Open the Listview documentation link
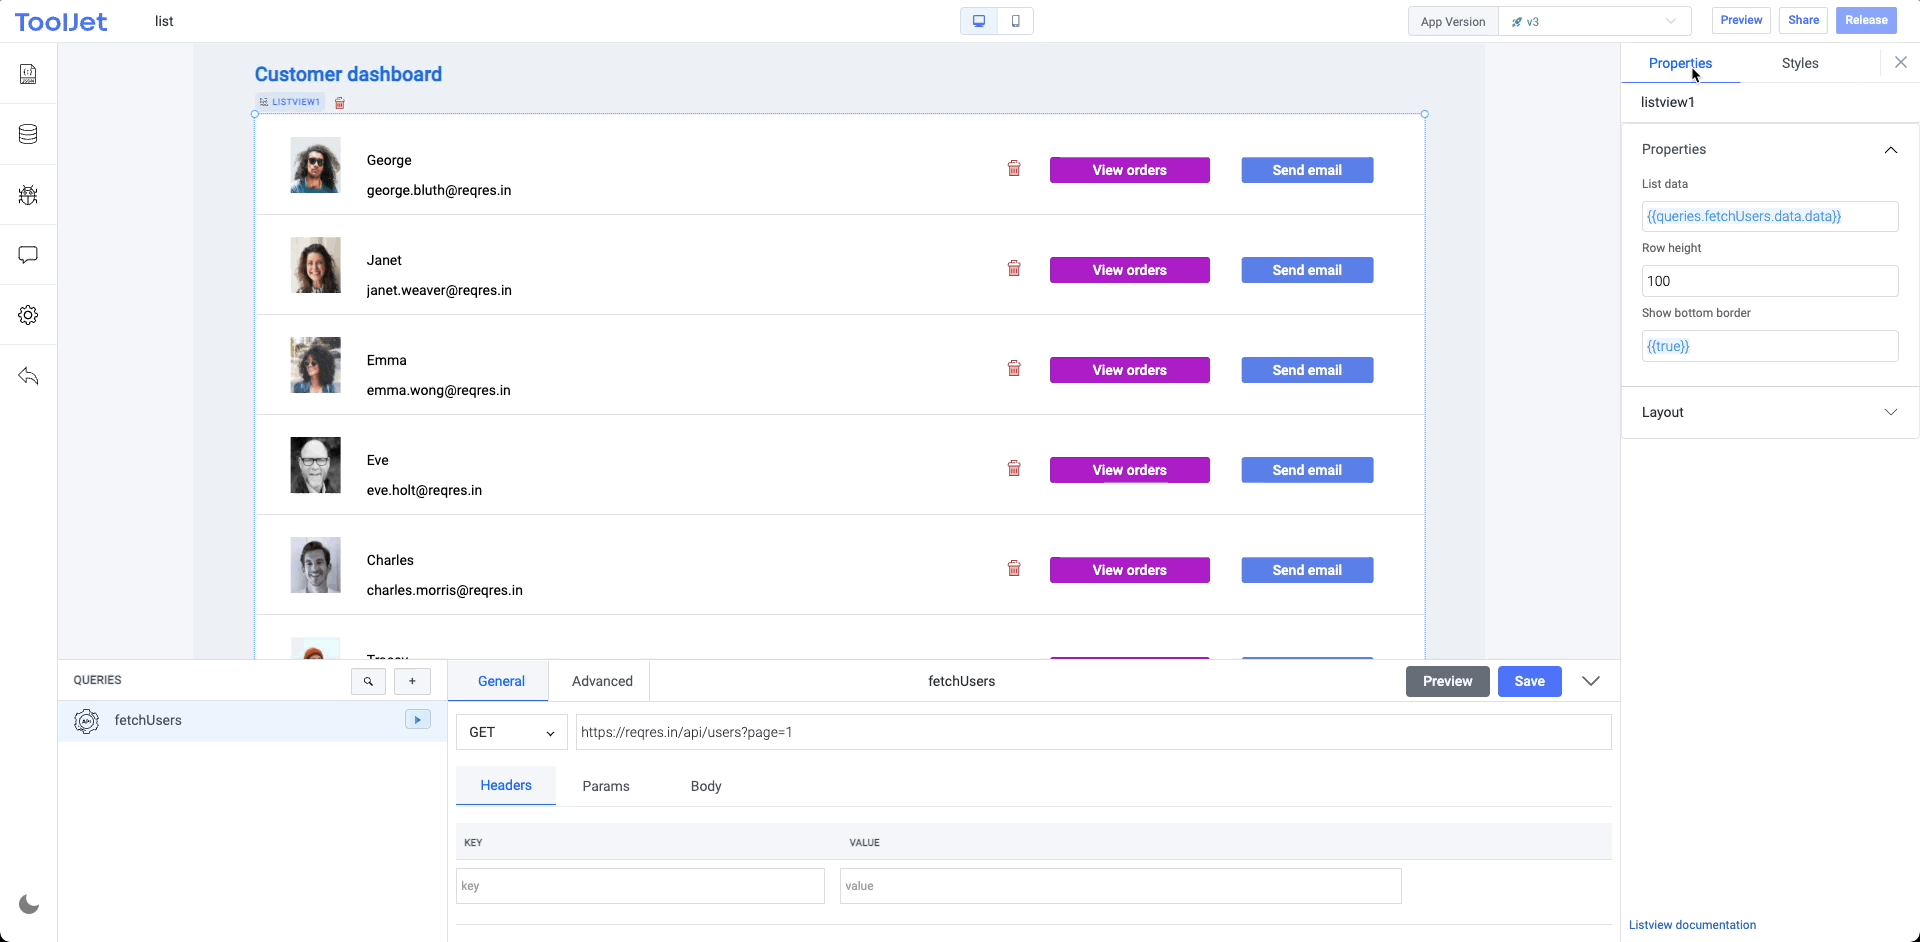1920x942 pixels. click(1692, 925)
